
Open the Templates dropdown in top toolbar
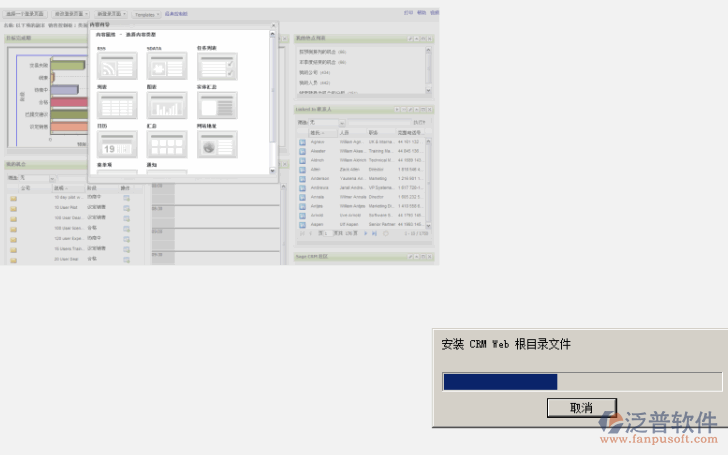coord(147,15)
